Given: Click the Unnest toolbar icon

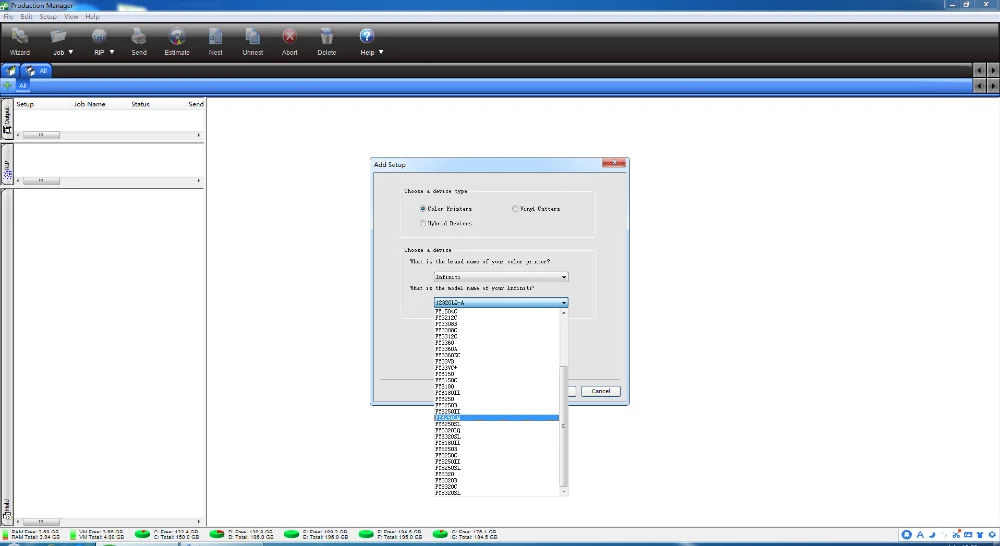Looking at the screenshot, I should pos(253,42).
